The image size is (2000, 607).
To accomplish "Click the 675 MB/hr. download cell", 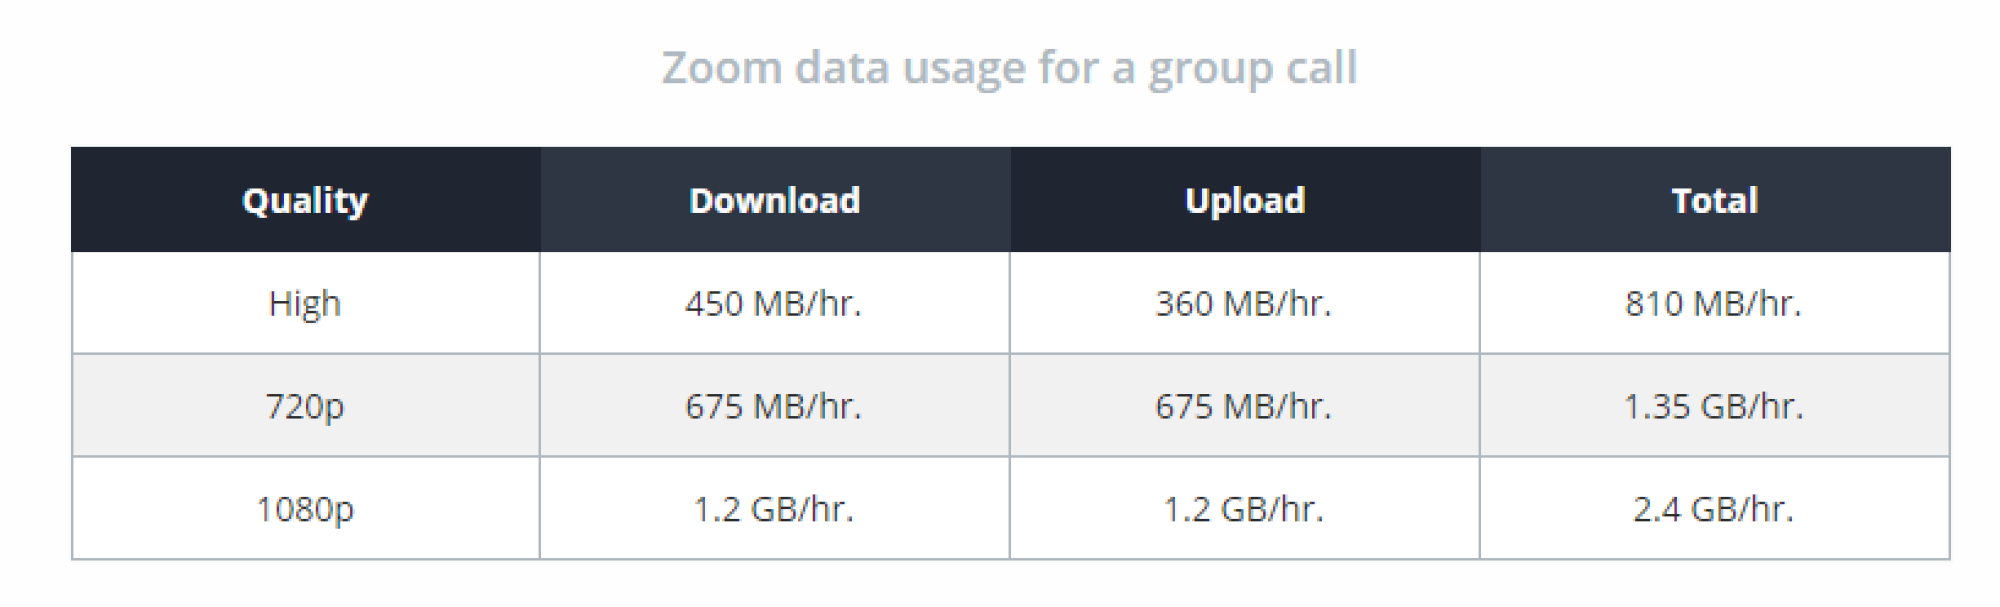I will pos(775,406).
